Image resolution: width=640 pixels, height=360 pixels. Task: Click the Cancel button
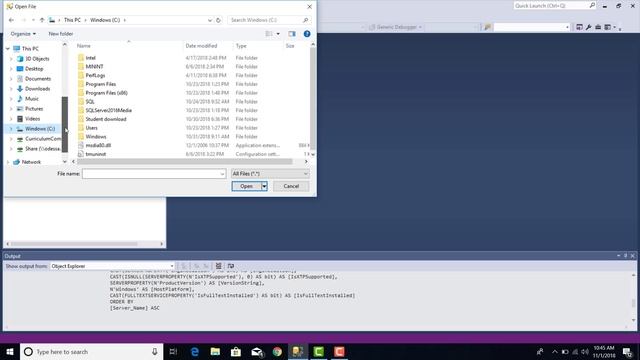click(291, 186)
